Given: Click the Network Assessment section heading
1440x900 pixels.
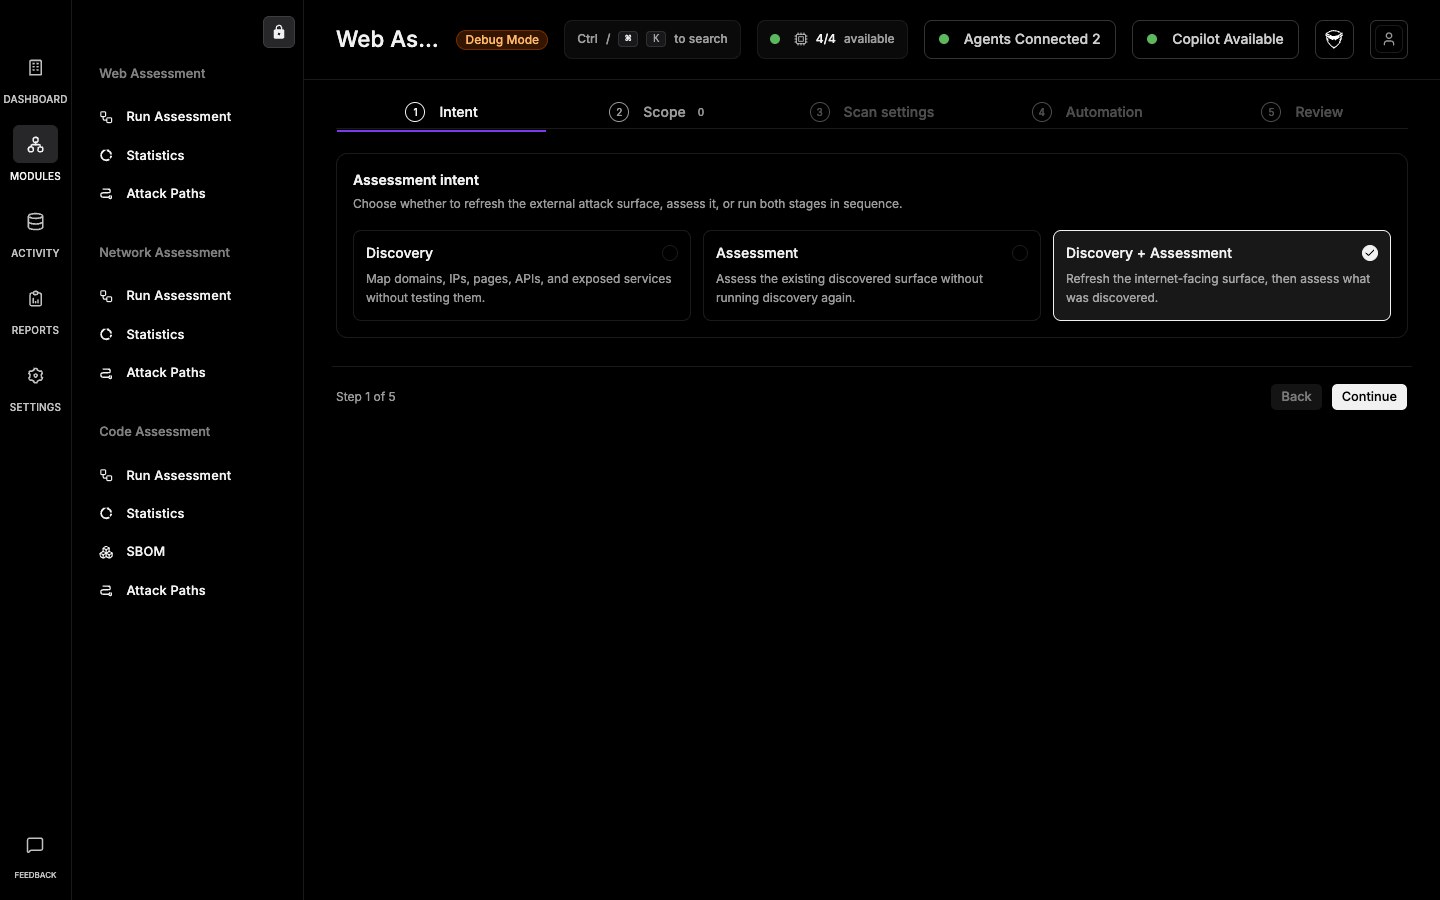Looking at the screenshot, I should click(x=164, y=253).
